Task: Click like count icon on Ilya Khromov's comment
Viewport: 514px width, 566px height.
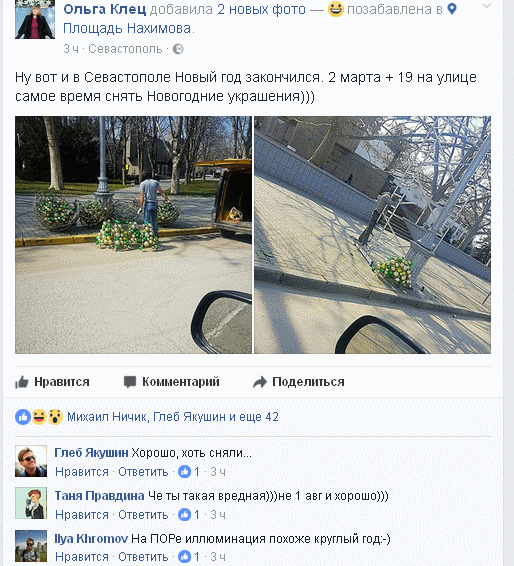Action: coord(184,557)
